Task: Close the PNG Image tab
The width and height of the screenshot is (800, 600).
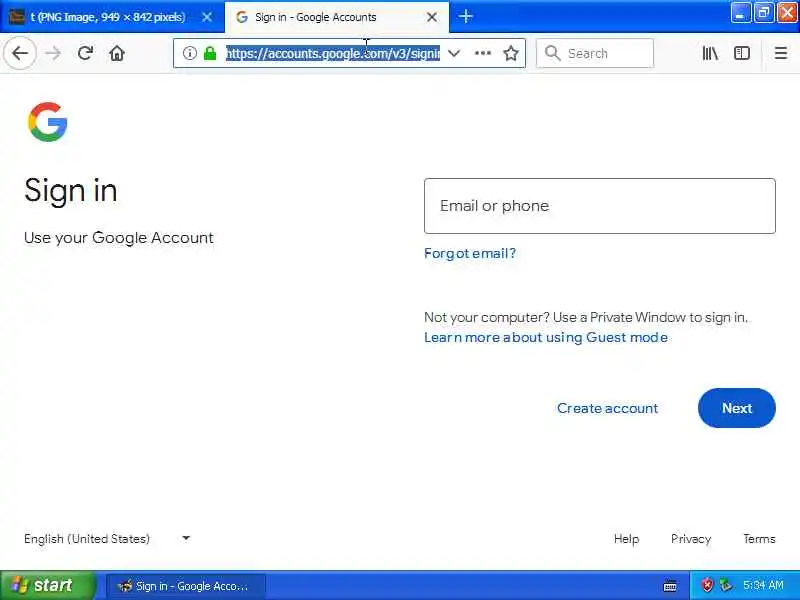Action: click(207, 17)
